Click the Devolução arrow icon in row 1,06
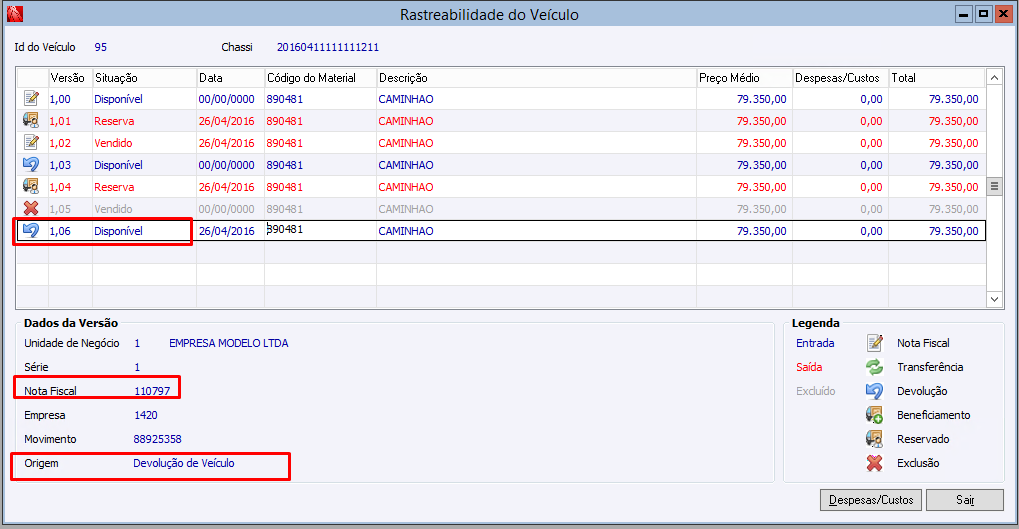 coord(31,230)
